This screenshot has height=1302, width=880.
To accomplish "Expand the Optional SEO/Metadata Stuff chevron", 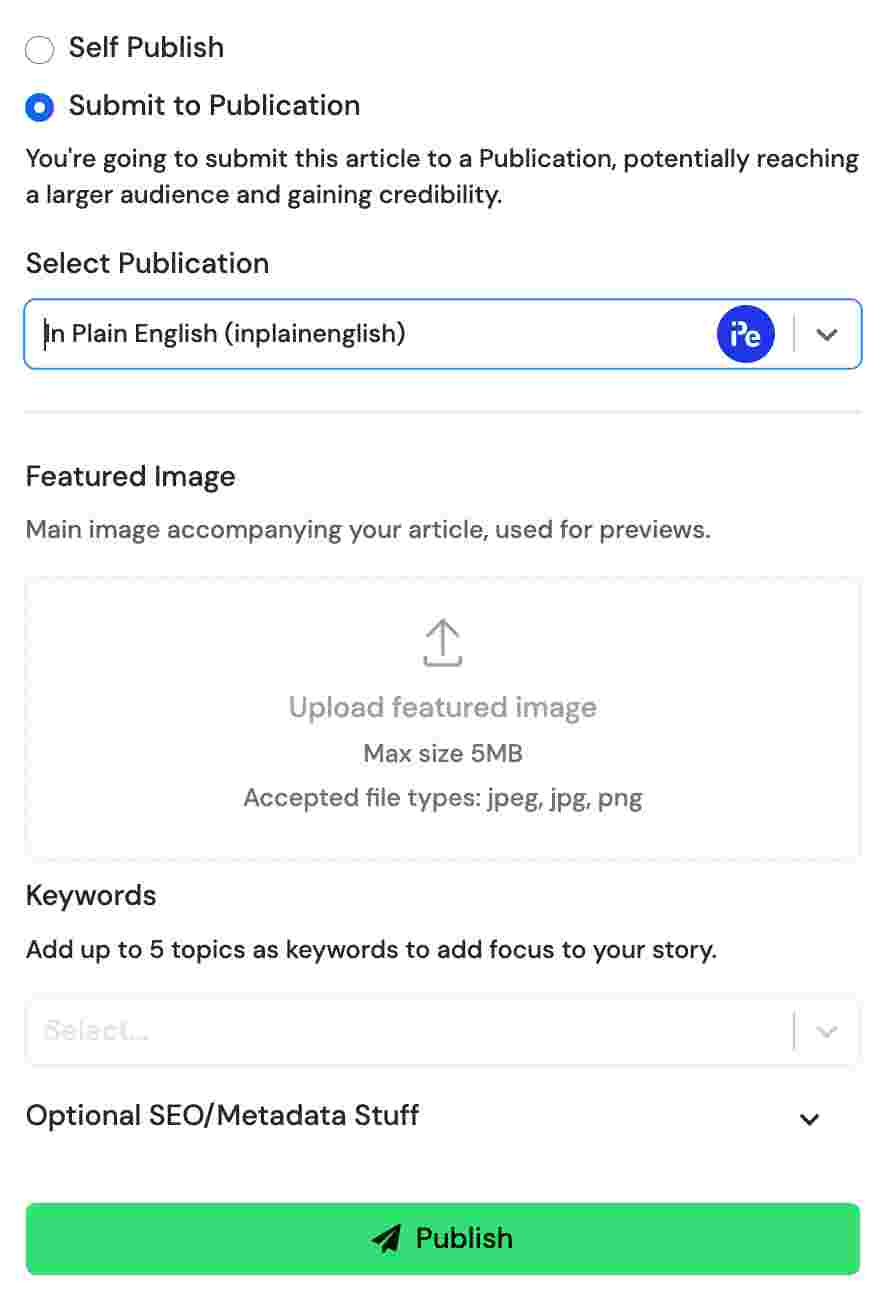I will (810, 1119).
